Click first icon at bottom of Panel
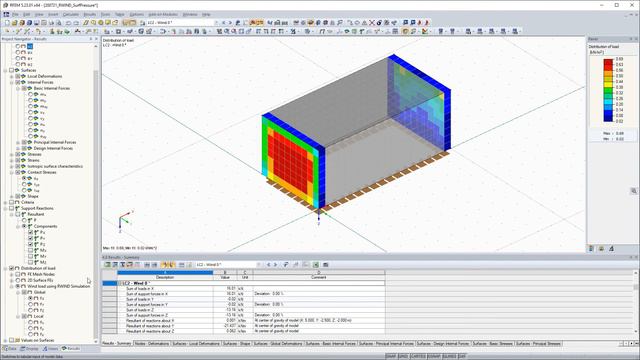This screenshot has width=640, height=360. [591, 249]
